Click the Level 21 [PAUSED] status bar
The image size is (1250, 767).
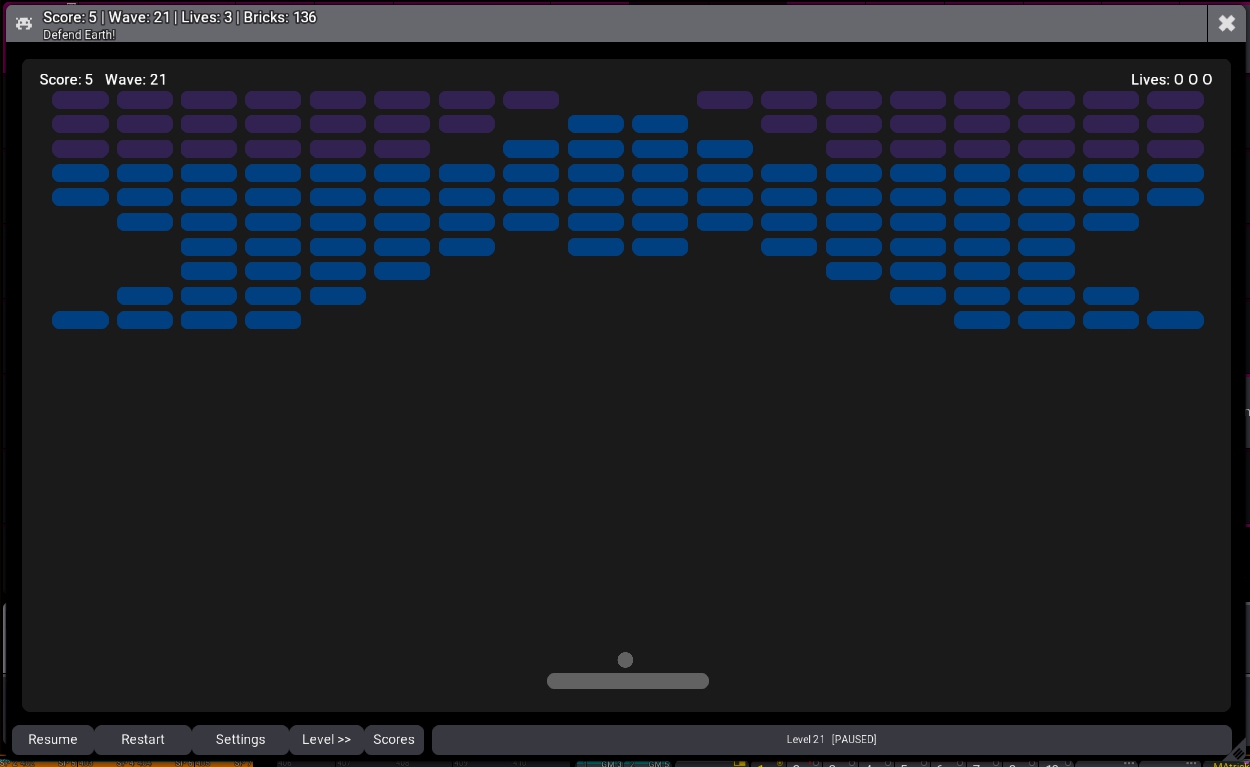click(831, 740)
